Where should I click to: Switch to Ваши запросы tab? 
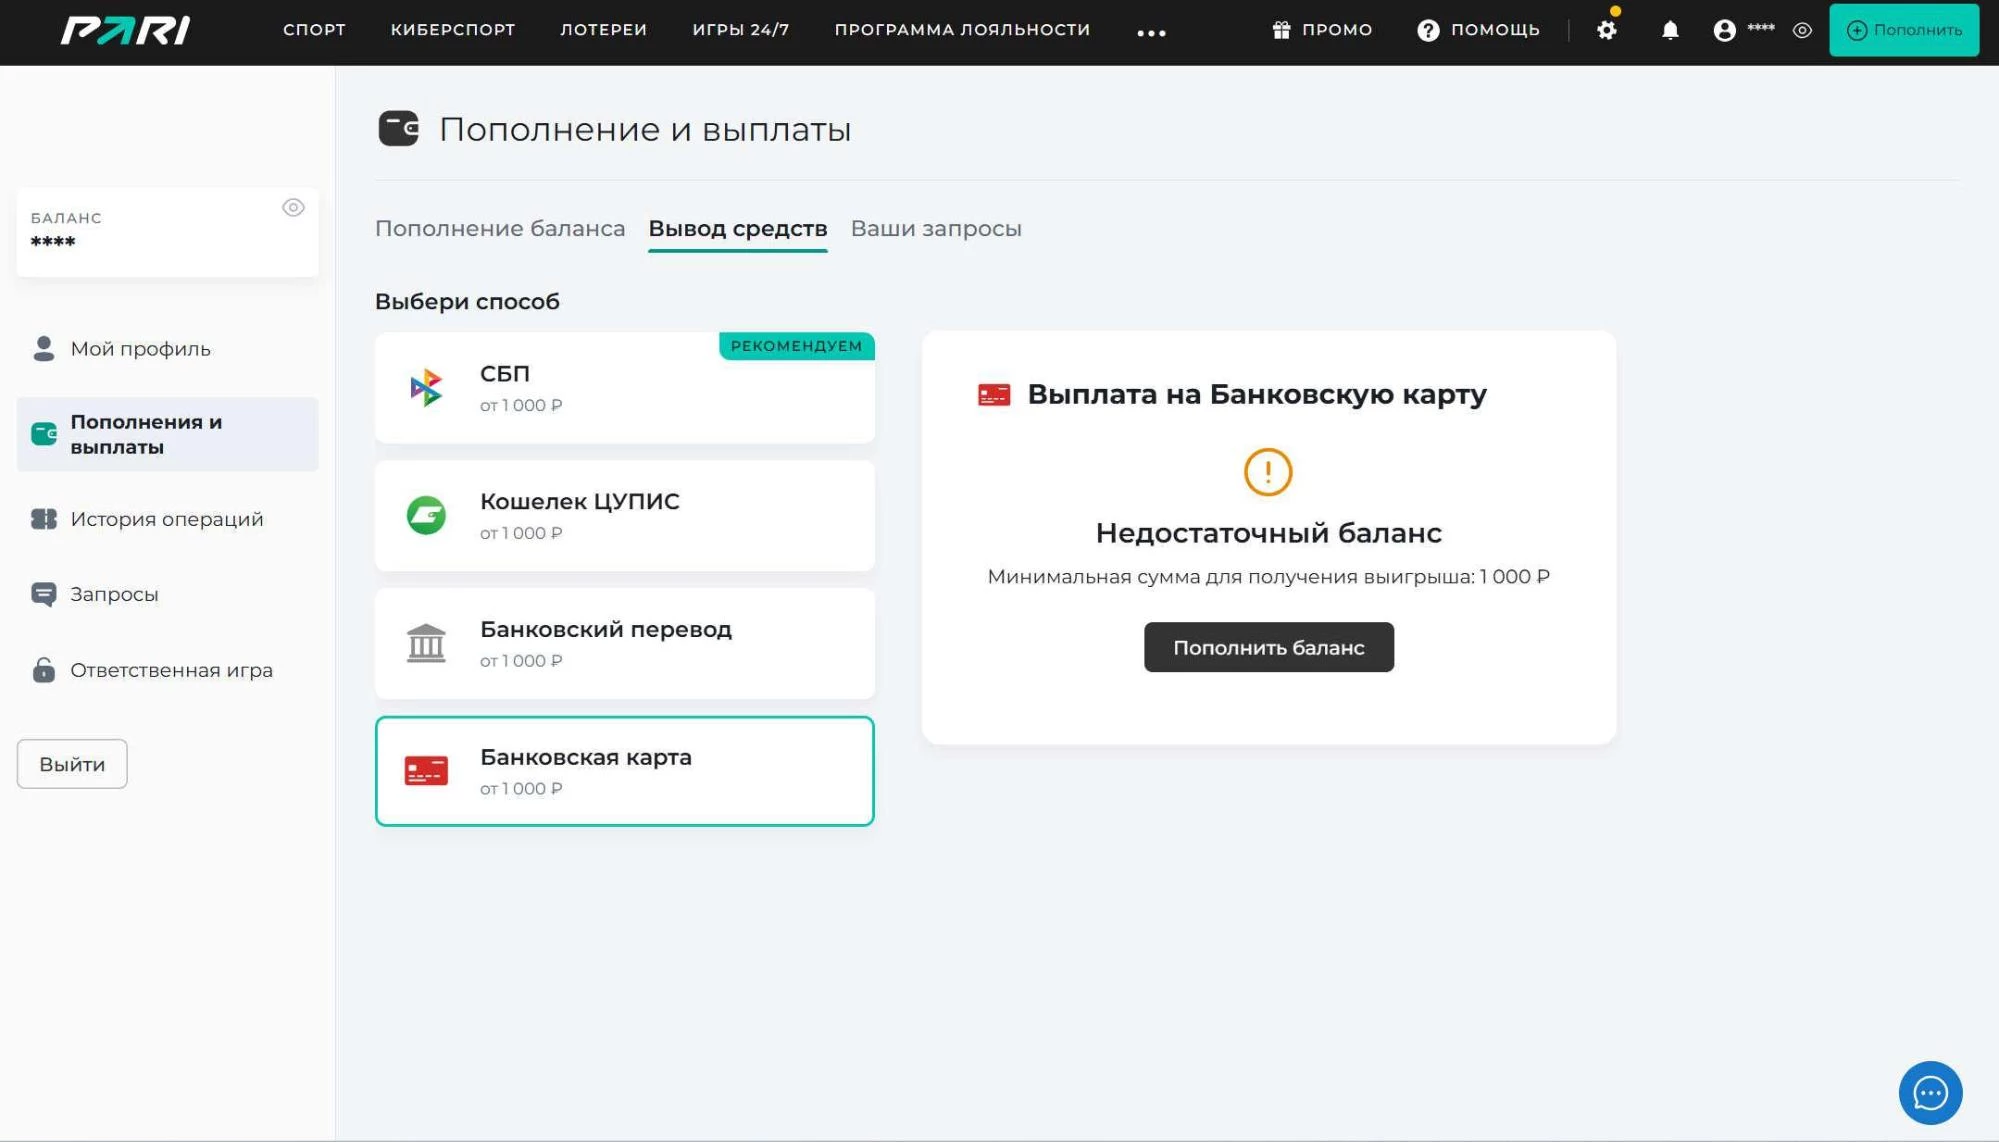tap(936, 228)
